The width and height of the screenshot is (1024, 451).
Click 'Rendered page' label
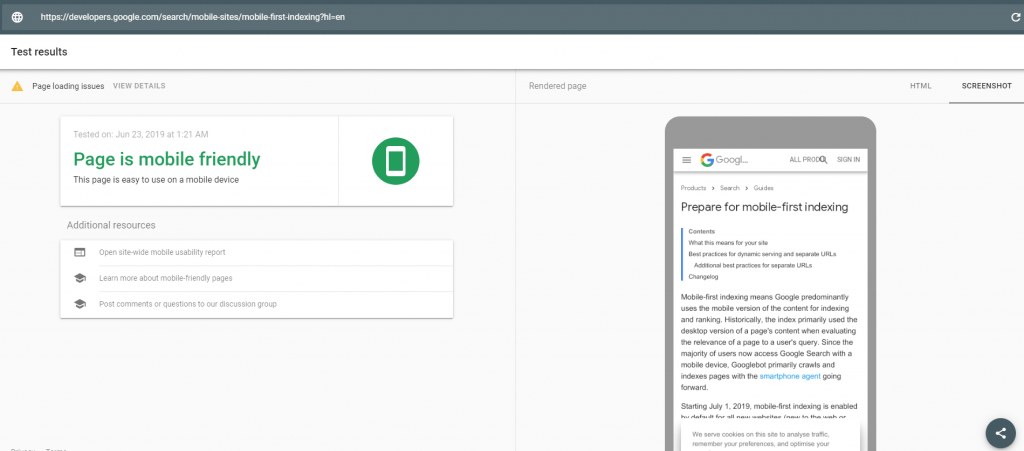pos(557,86)
